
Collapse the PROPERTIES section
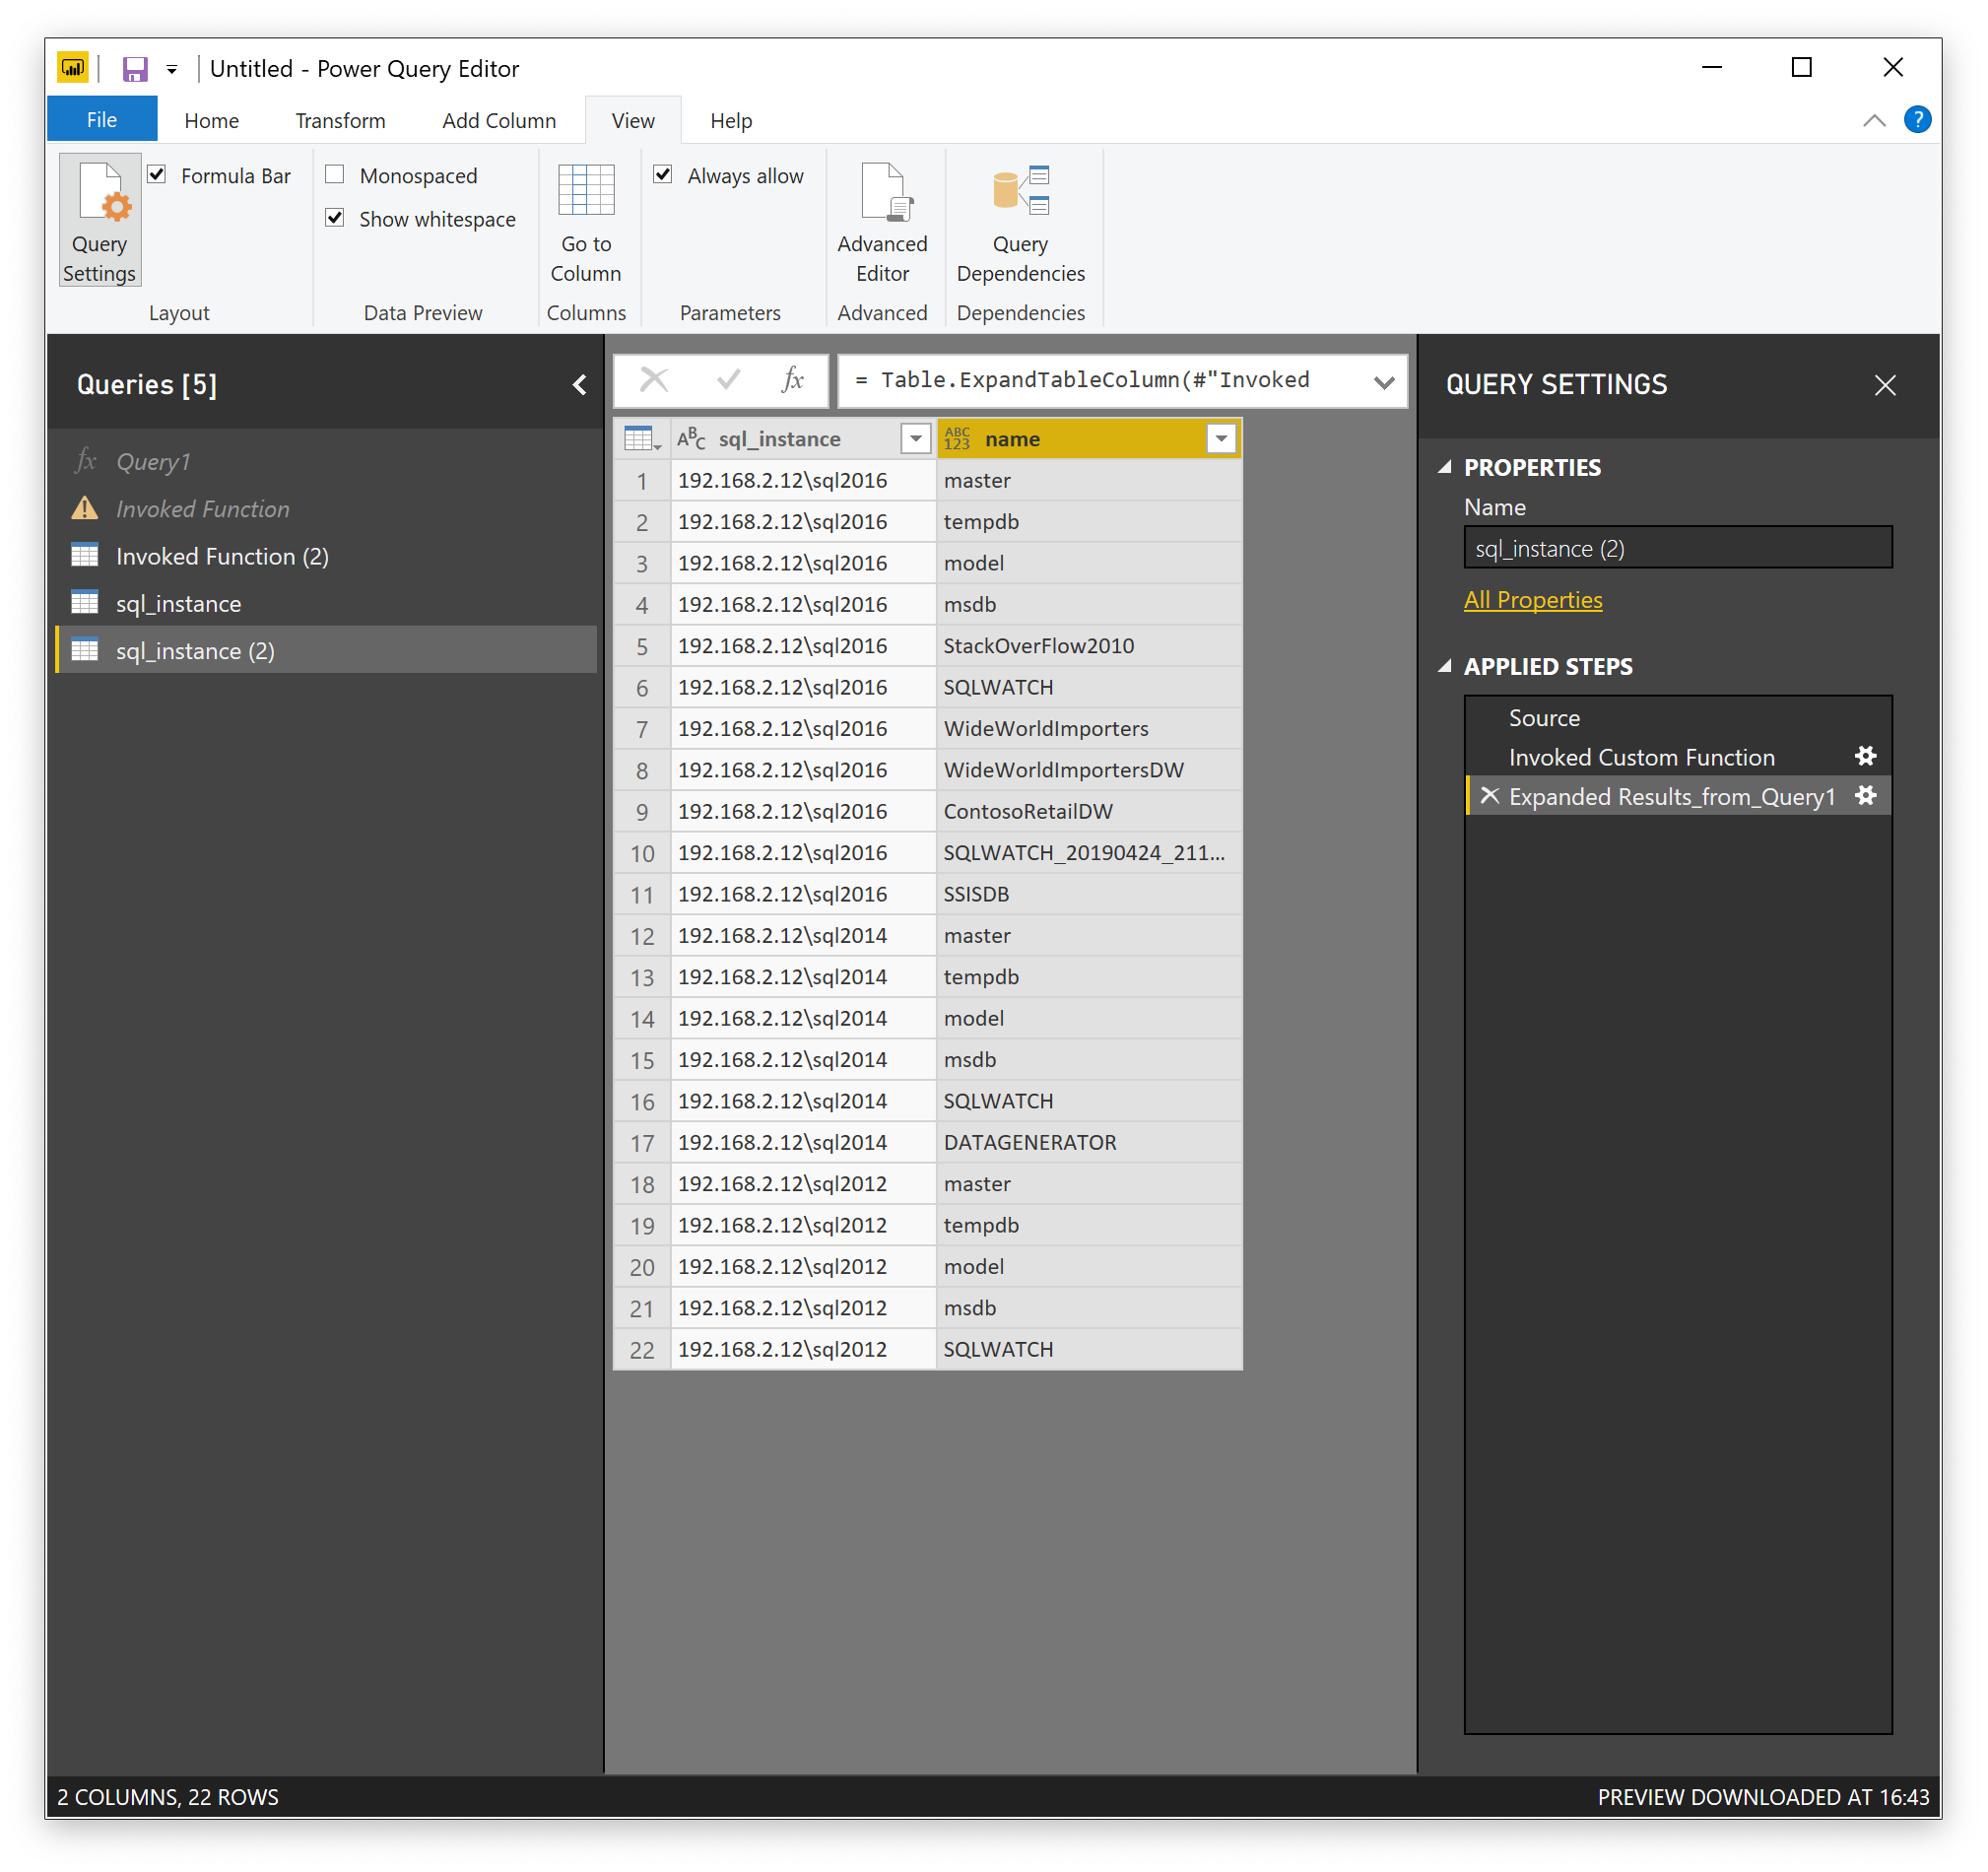[x=1445, y=467]
